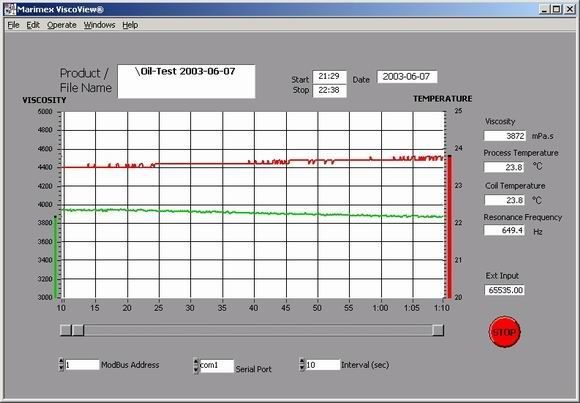Open the Edit menu
Image resolution: width=580 pixels, height=403 pixels.
pyautogui.click(x=33, y=25)
